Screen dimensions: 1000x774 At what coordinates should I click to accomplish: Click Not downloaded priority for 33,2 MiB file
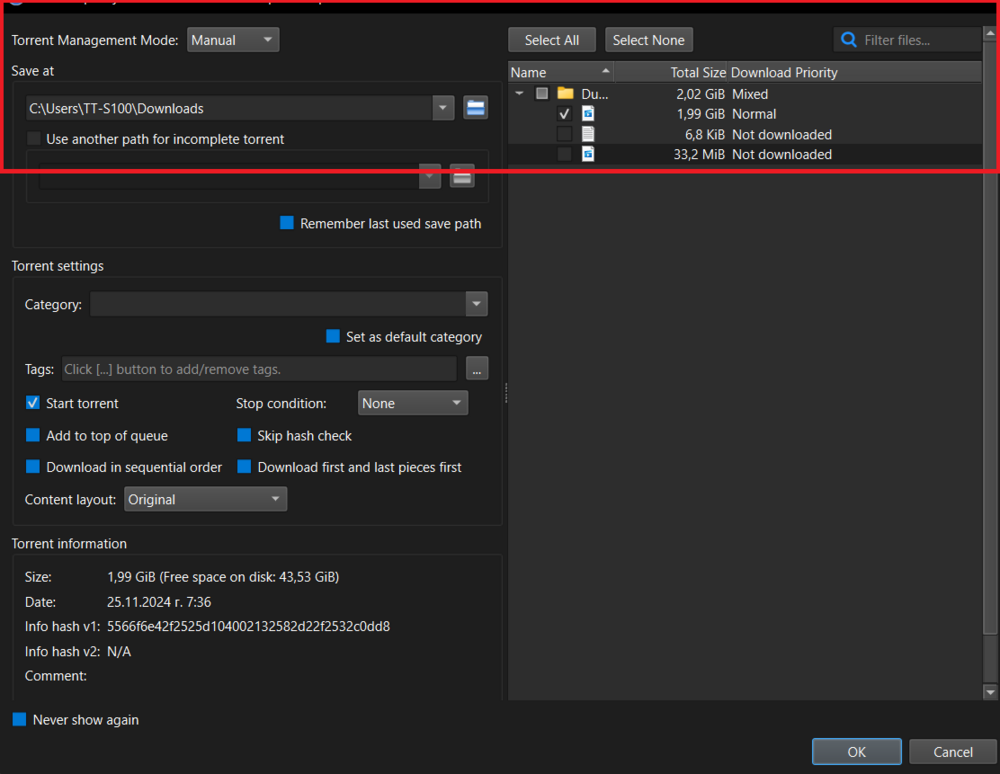coord(782,154)
